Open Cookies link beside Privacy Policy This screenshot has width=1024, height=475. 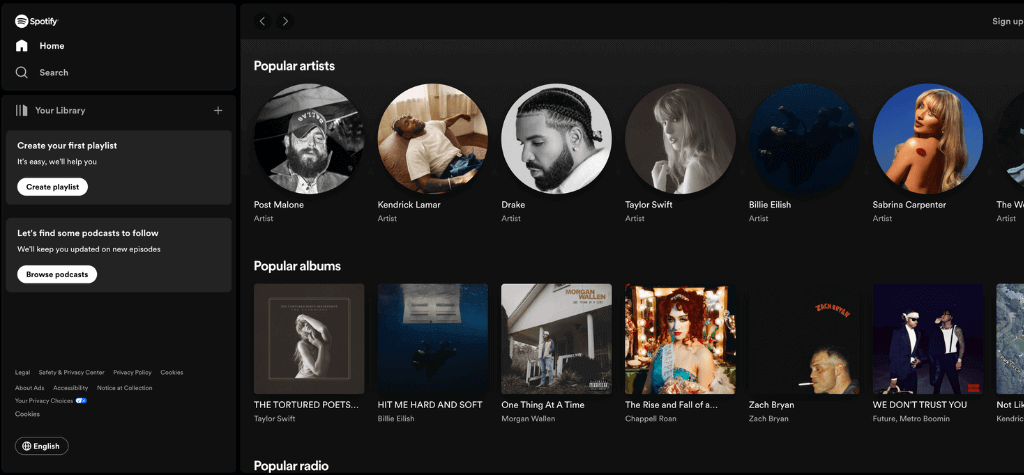(172, 372)
